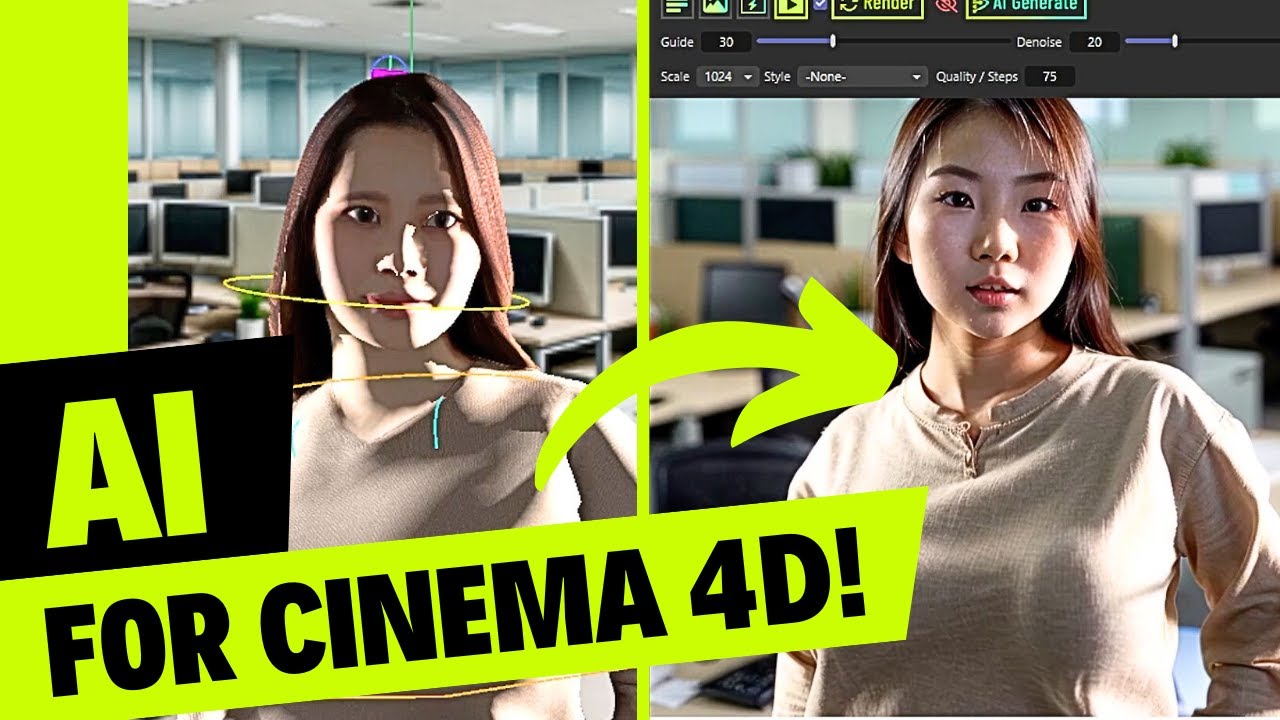
Task: Click the play arrow icon button
Action: [x=790, y=6]
